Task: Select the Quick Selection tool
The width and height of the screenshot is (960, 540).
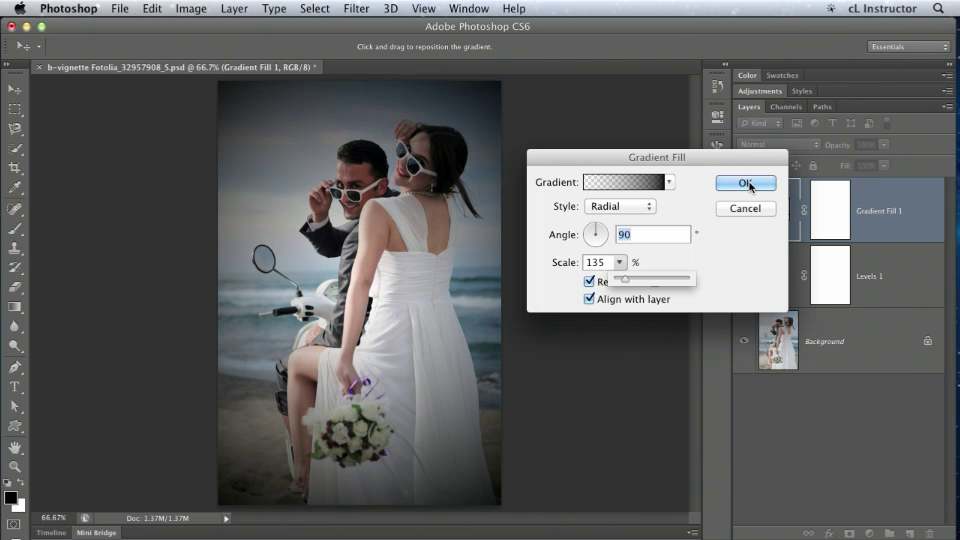Action: pos(15,149)
